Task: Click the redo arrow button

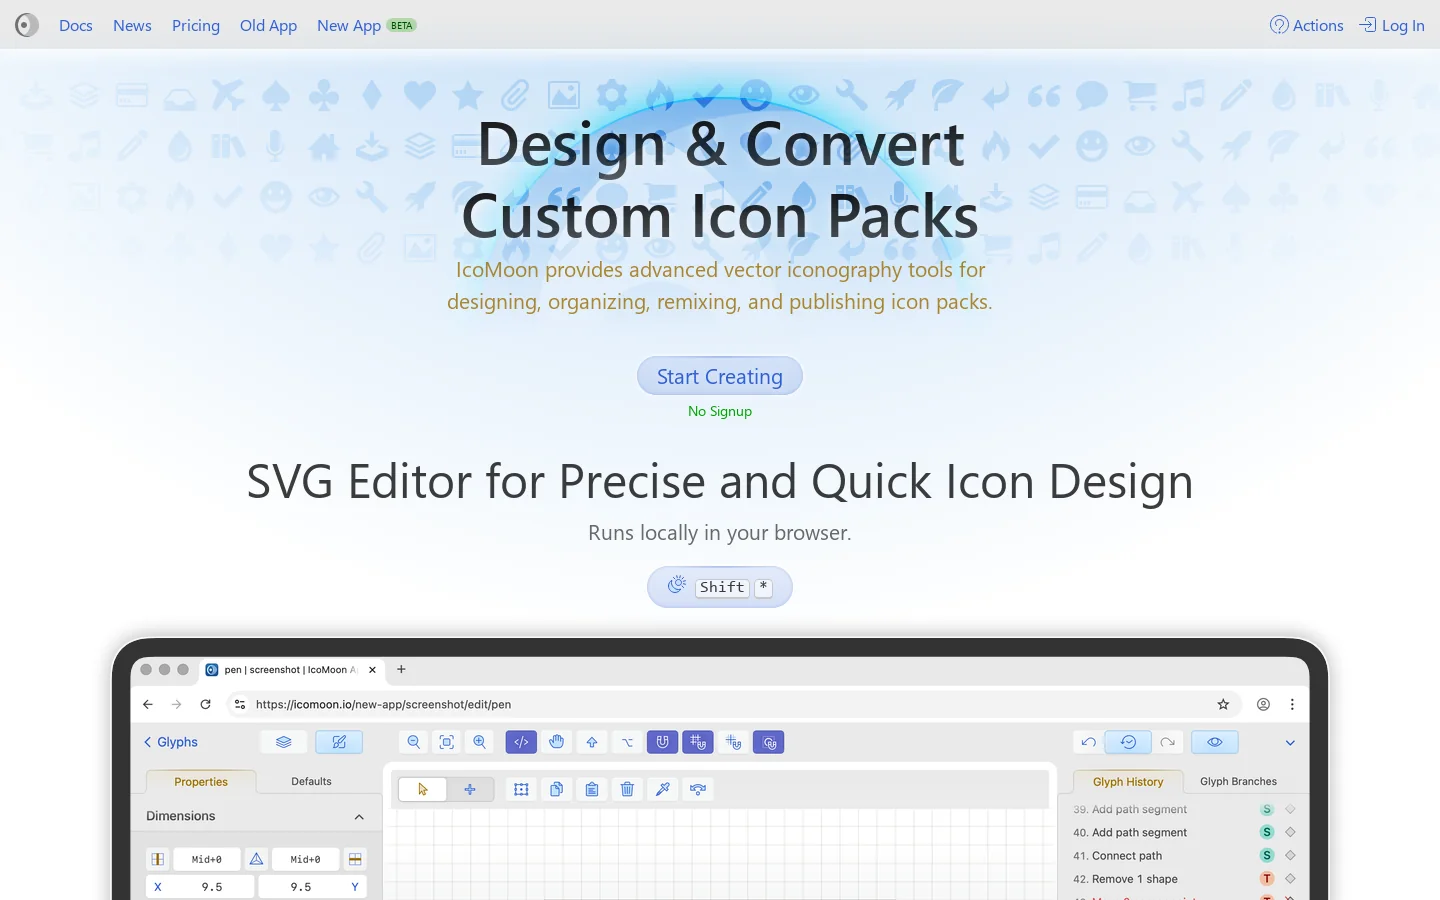Action: click(x=1167, y=742)
